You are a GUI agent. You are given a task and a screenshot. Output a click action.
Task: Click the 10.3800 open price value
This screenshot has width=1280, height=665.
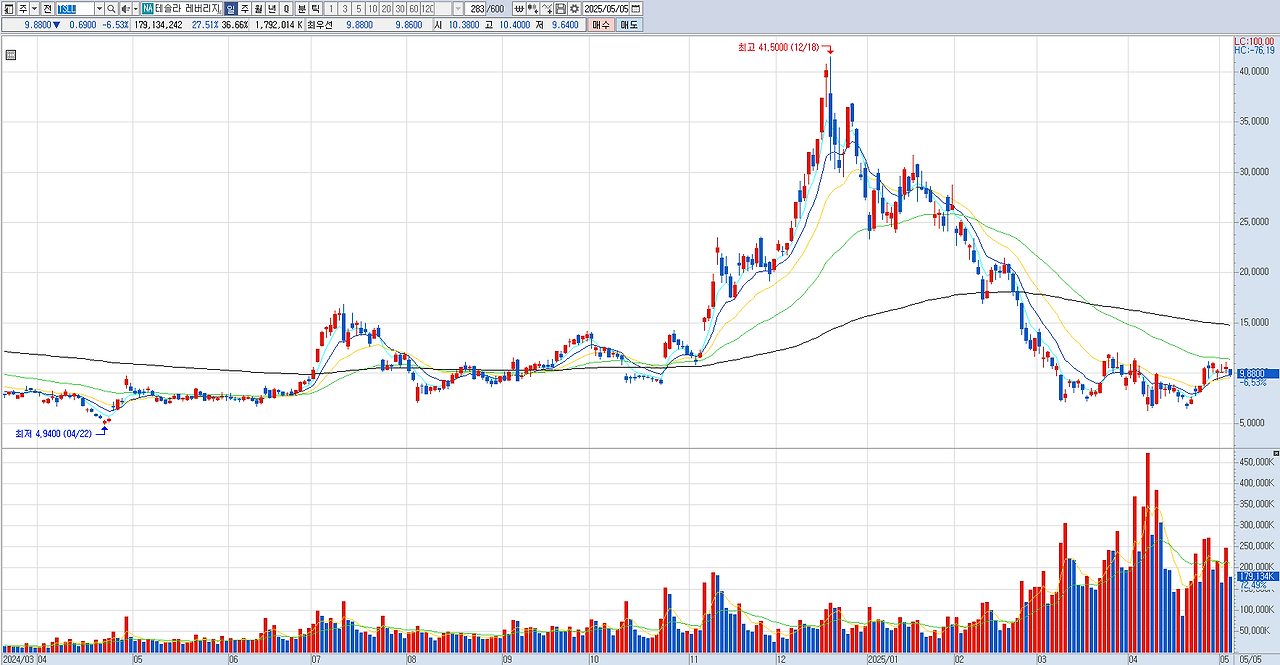[x=464, y=25]
